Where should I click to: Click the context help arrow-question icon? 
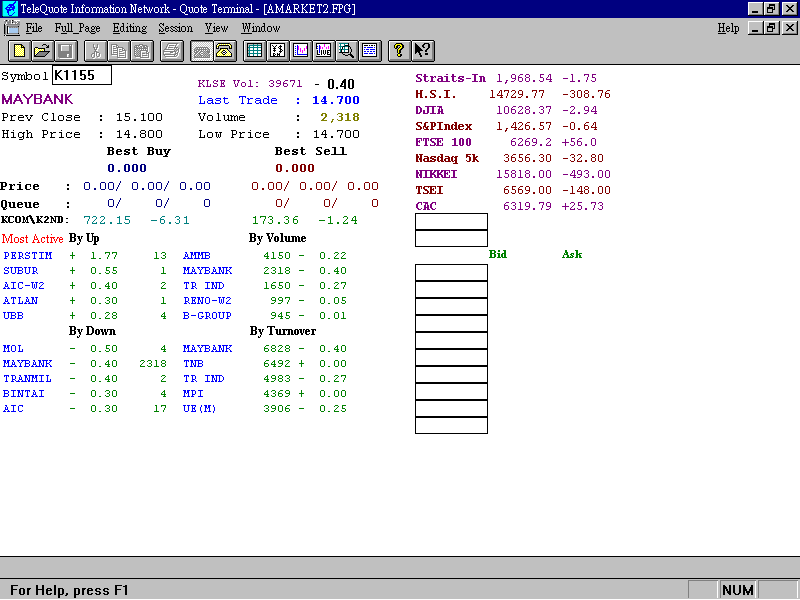tap(422, 51)
